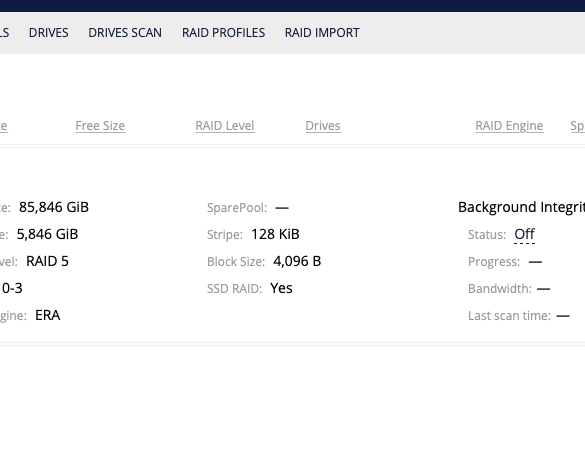Toggle Background Integrity status Off link
Image resolution: width=585 pixels, height=472 pixels.
click(524, 234)
